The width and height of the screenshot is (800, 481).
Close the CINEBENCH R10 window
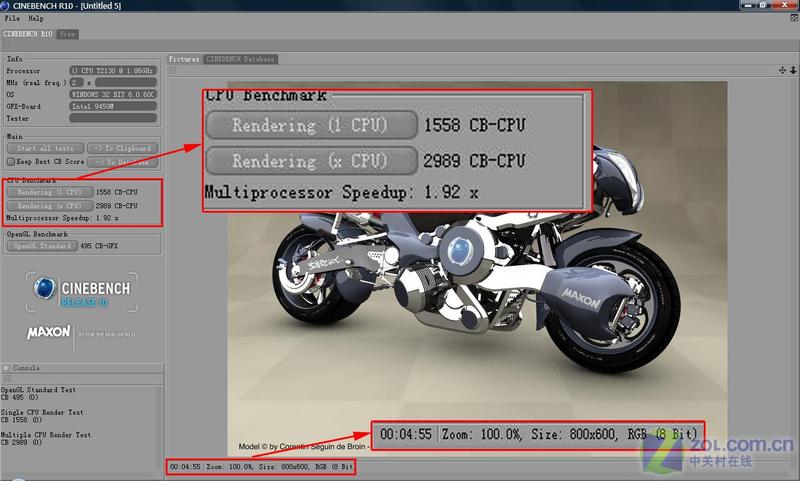point(785,5)
